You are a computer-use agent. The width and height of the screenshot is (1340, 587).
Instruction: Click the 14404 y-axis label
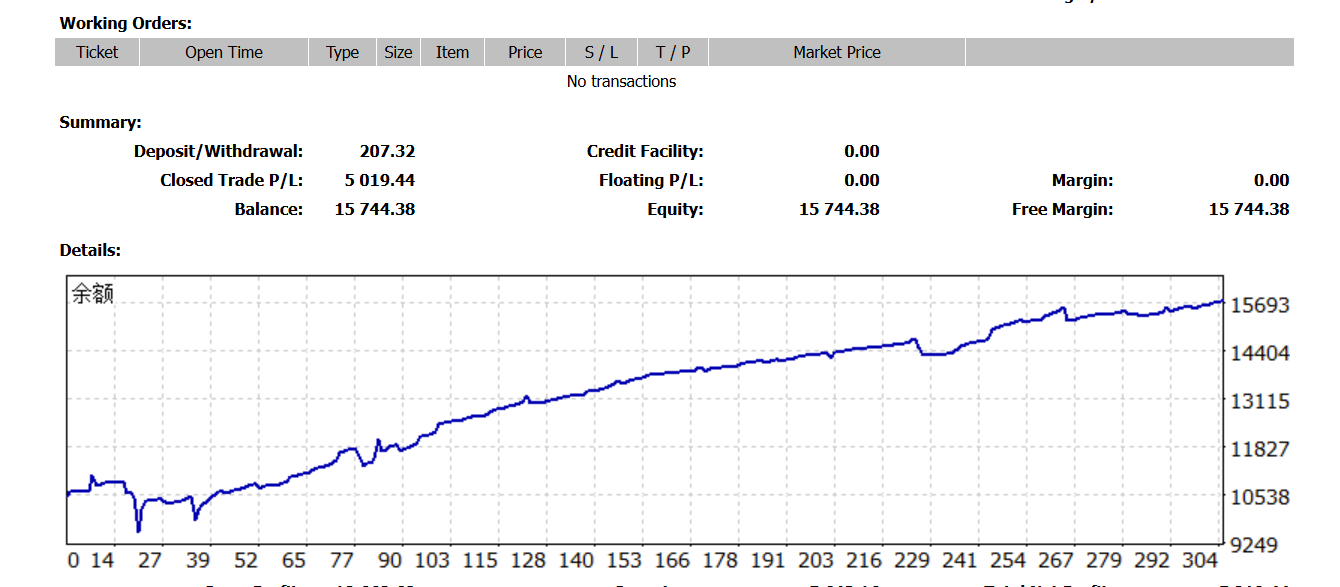1260,353
